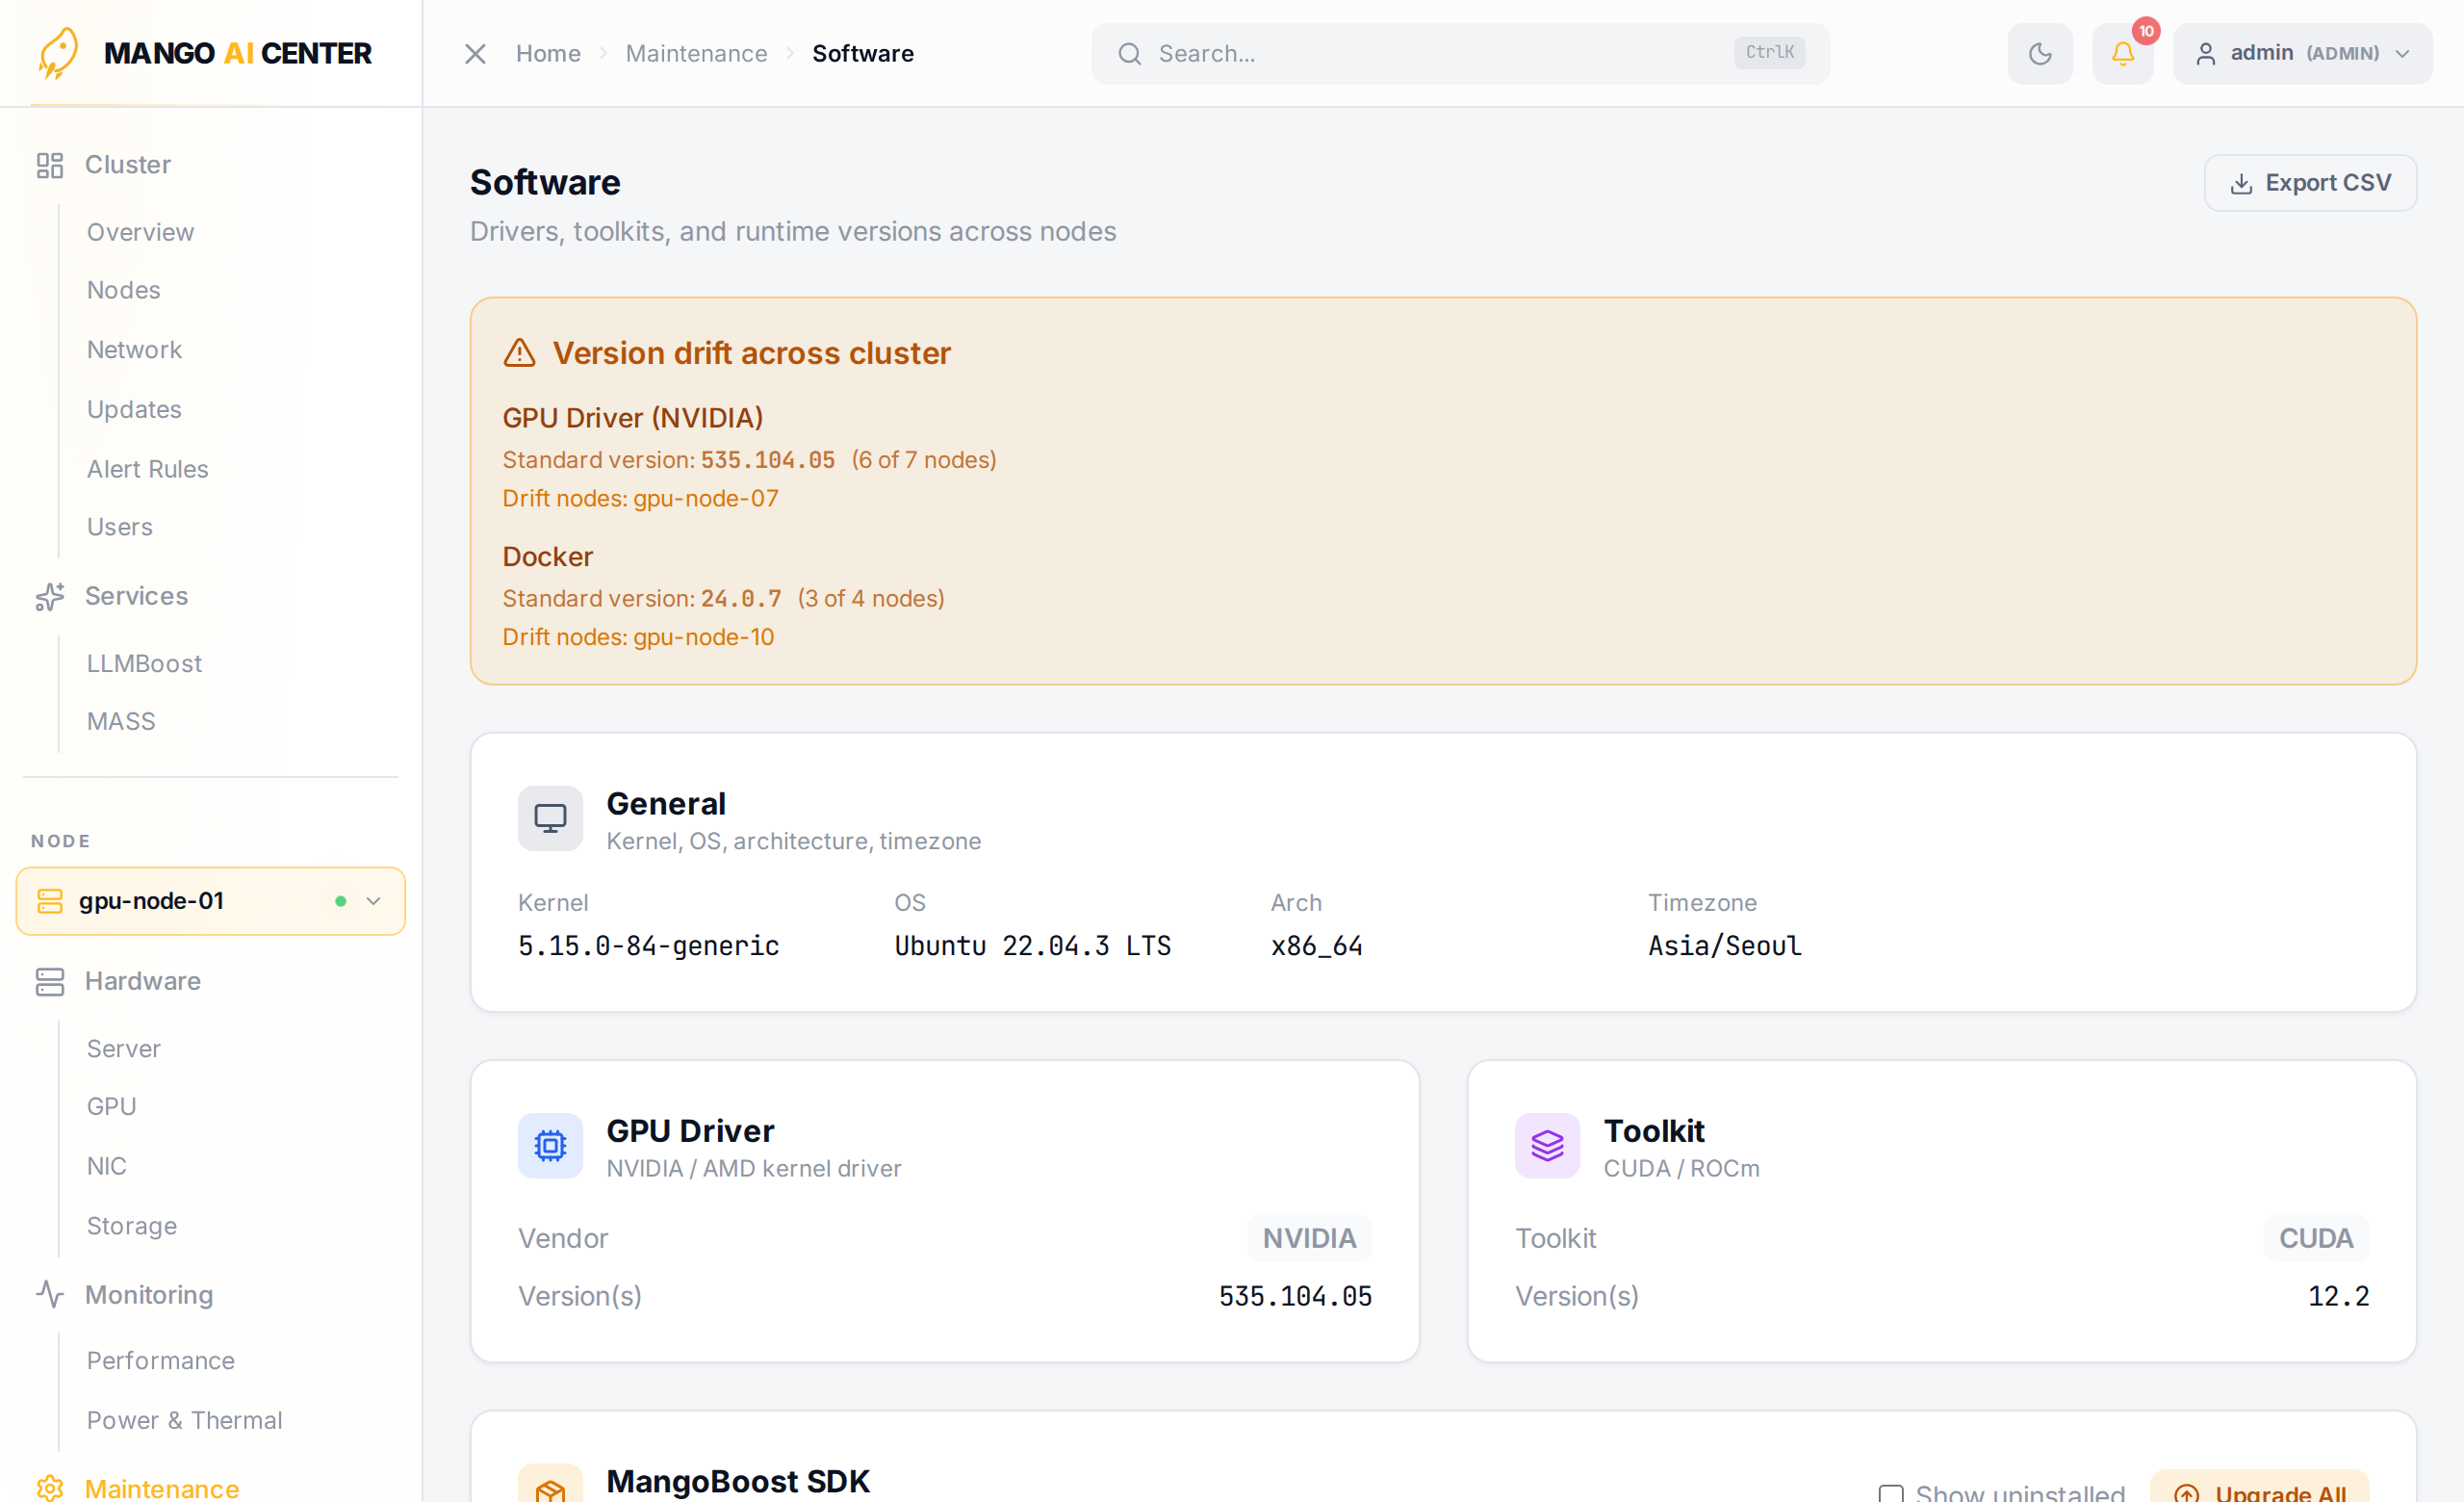
Task: Click the NVIDIA vendor badge
Action: pyautogui.click(x=1309, y=1239)
